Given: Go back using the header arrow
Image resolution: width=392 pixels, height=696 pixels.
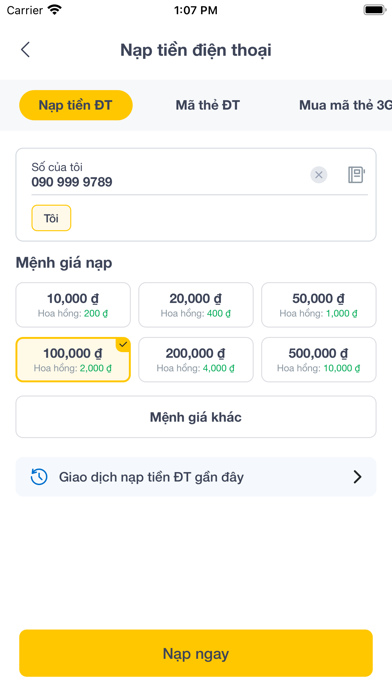Looking at the screenshot, I should tap(25, 50).
